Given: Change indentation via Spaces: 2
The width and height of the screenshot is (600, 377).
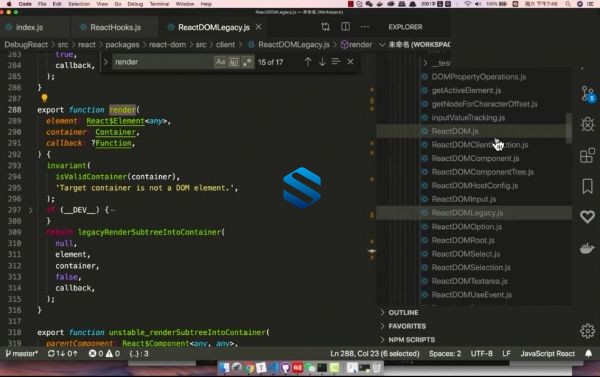Looking at the screenshot, I should pos(445,354).
